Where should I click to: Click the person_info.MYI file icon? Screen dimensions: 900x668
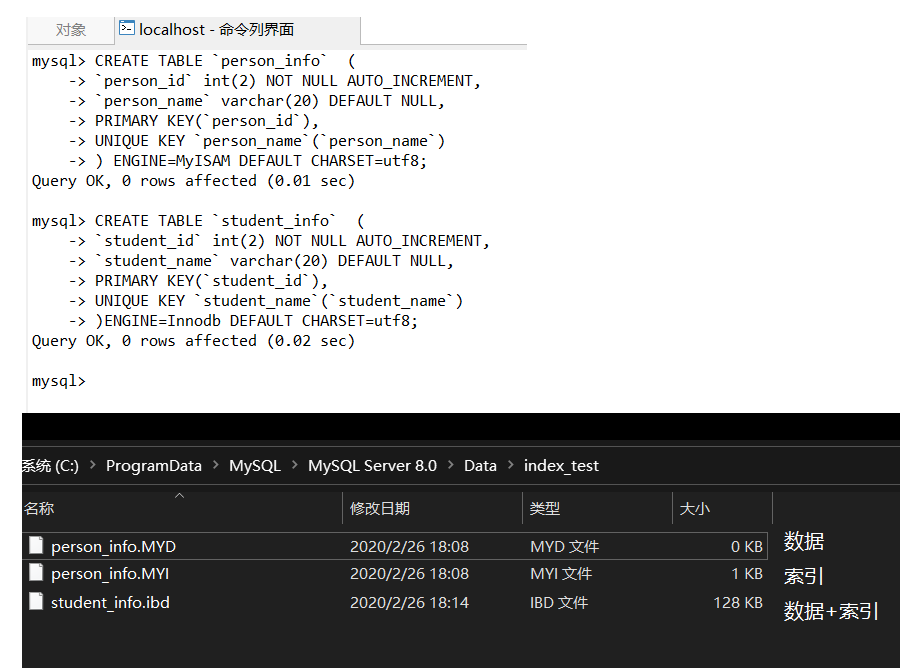(37, 573)
